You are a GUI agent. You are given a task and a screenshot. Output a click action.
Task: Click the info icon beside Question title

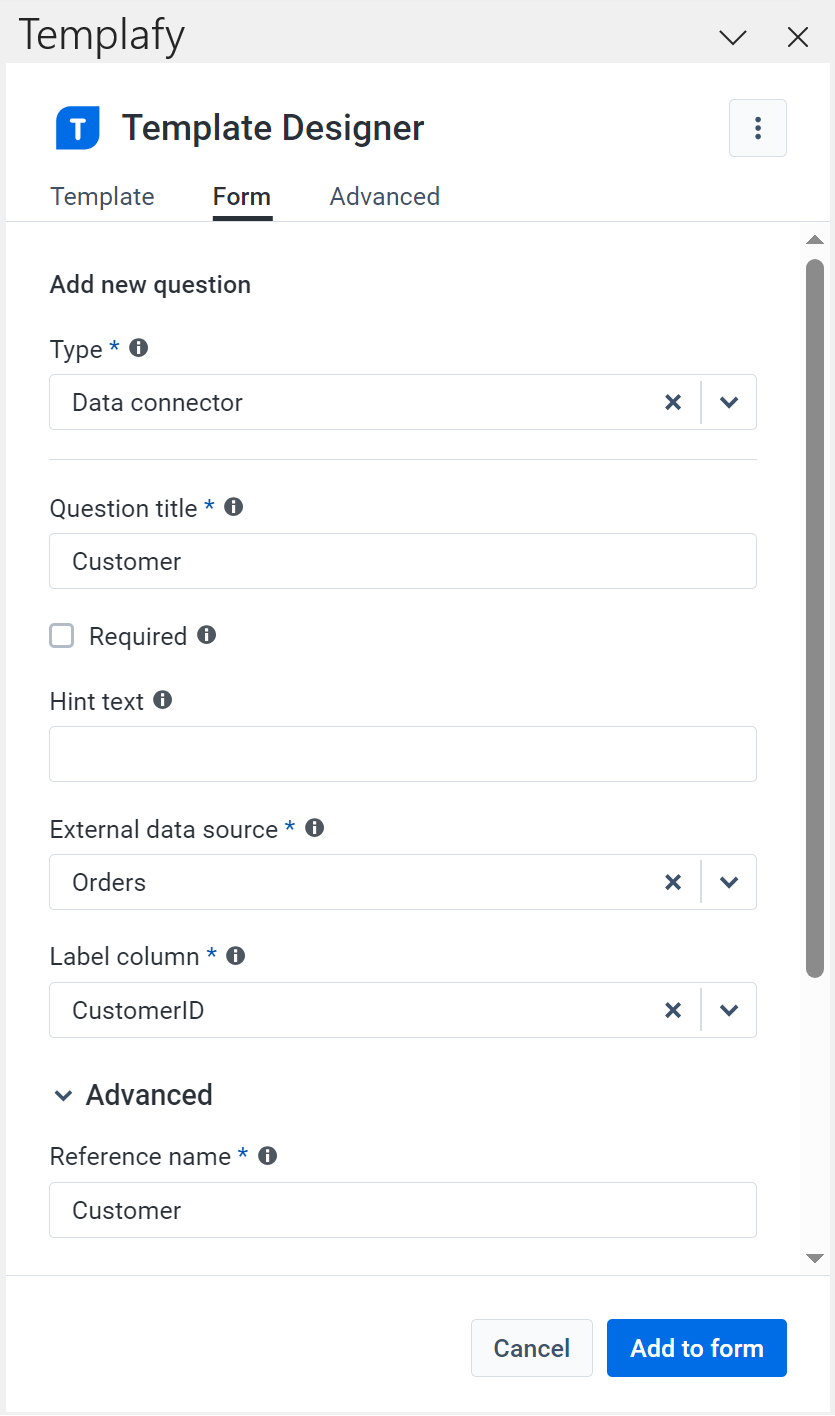tap(233, 506)
